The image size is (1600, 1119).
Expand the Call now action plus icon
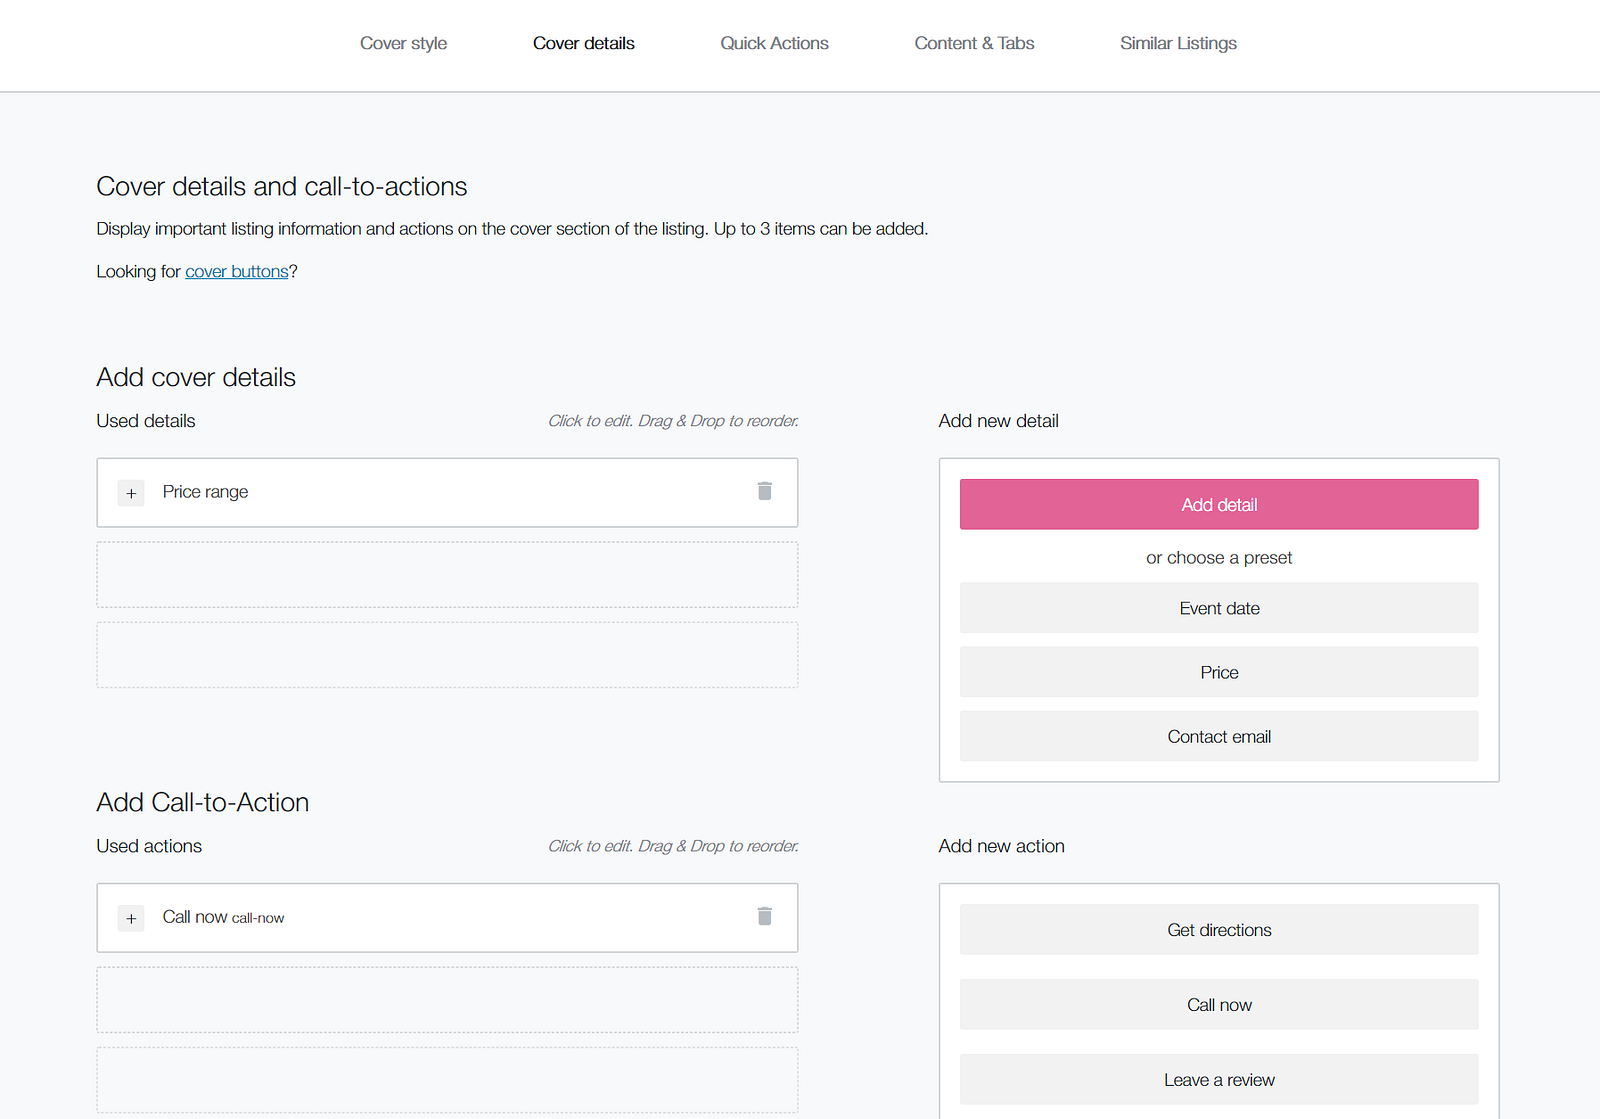131,918
